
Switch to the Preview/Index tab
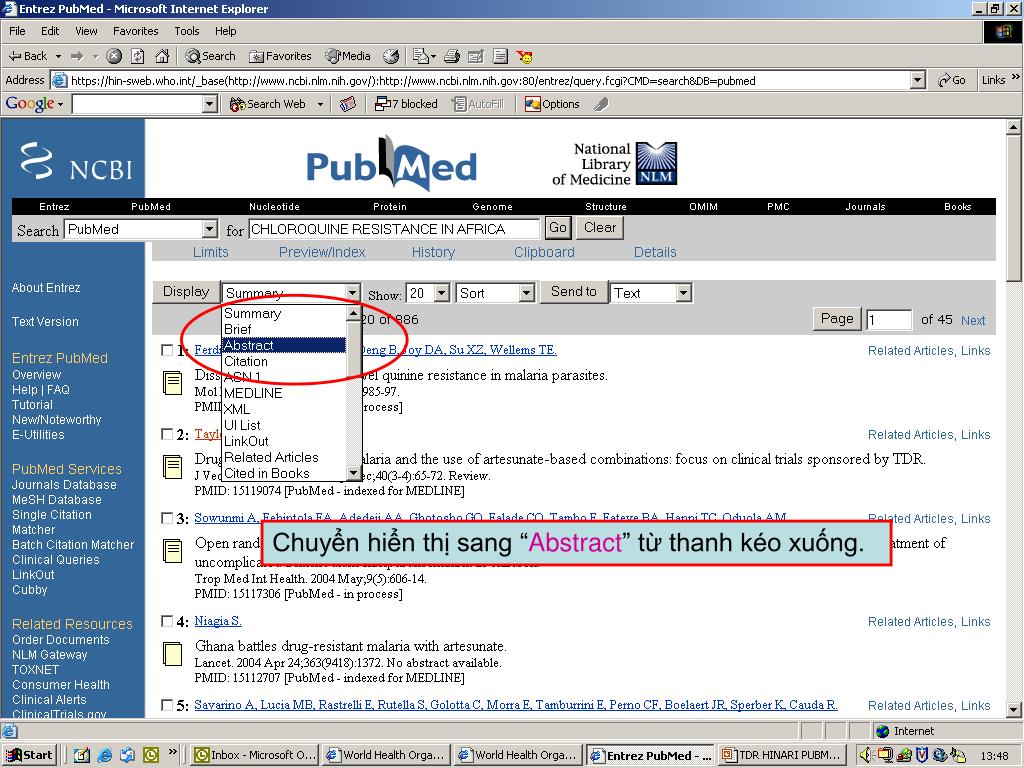point(322,252)
